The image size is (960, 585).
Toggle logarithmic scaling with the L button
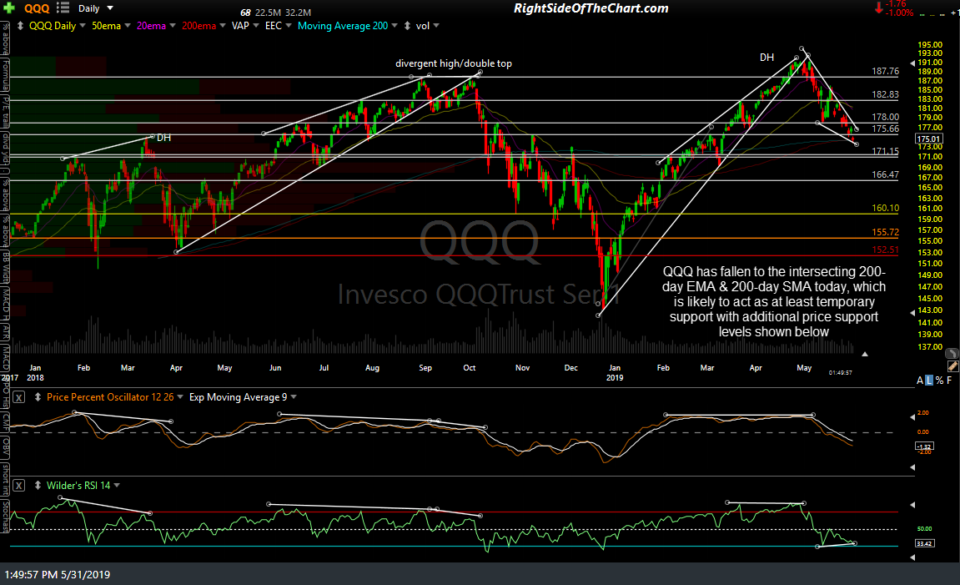pos(927,379)
